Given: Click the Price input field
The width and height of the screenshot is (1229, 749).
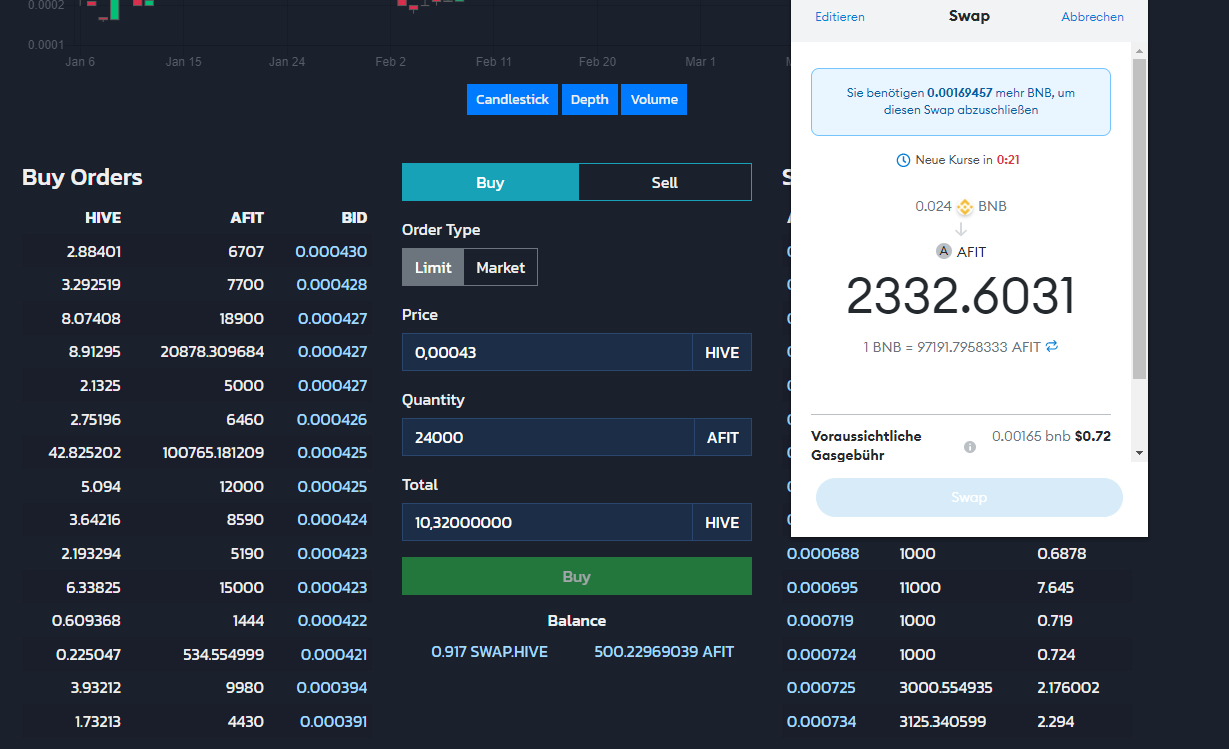Looking at the screenshot, I should [547, 352].
